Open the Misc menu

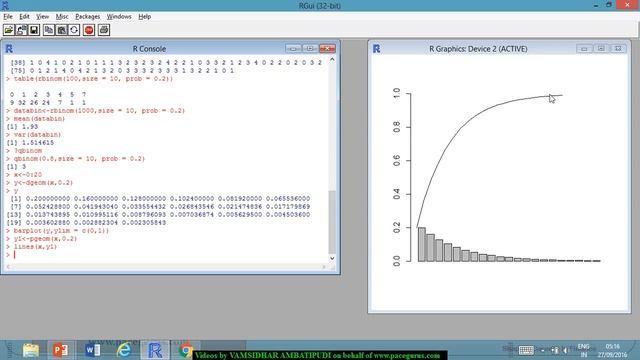(62, 16)
